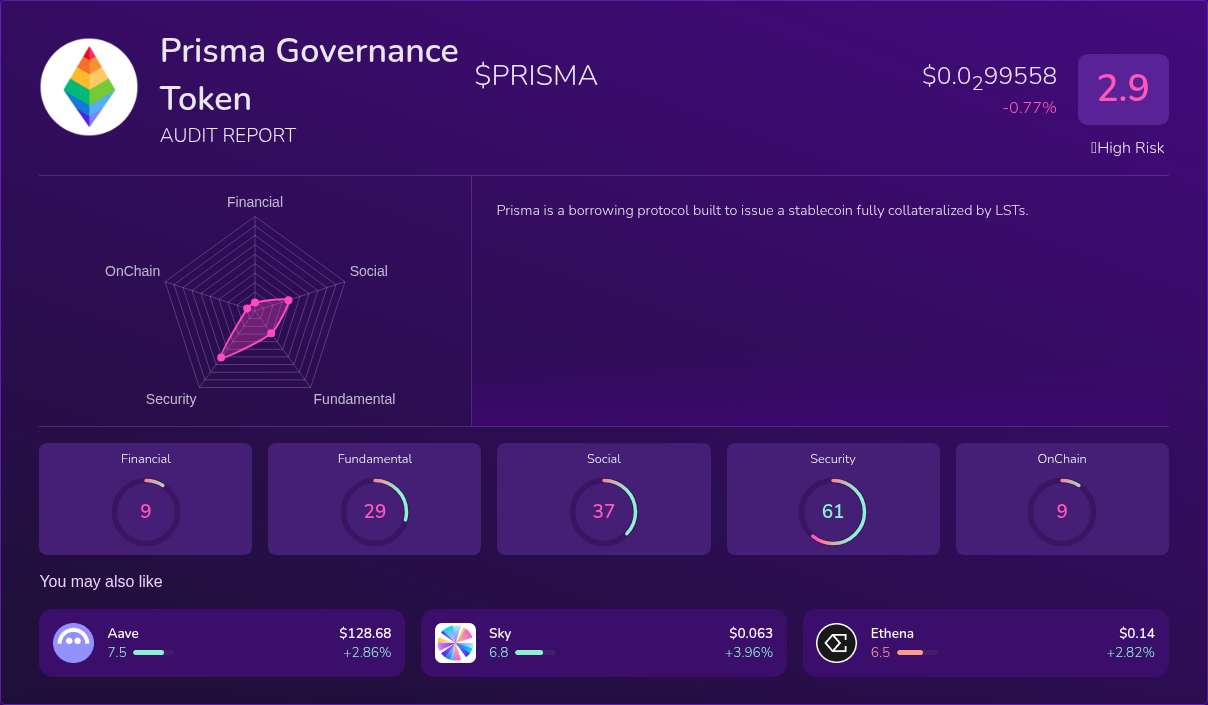Select the Aave token icon

[73, 643]
